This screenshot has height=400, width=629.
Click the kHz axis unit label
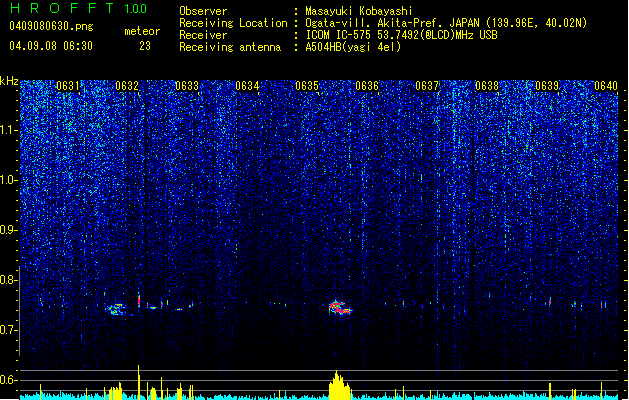pos(9,81)
